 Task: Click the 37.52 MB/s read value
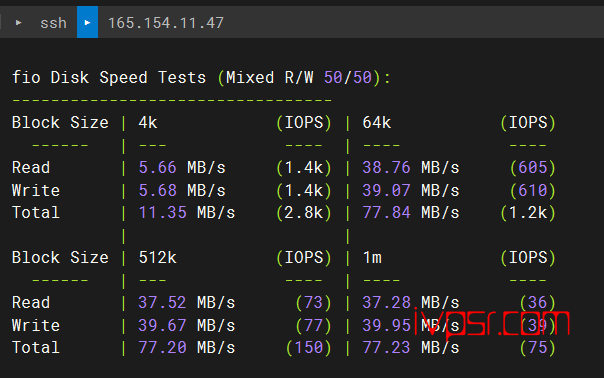click(x=187, y=302)
